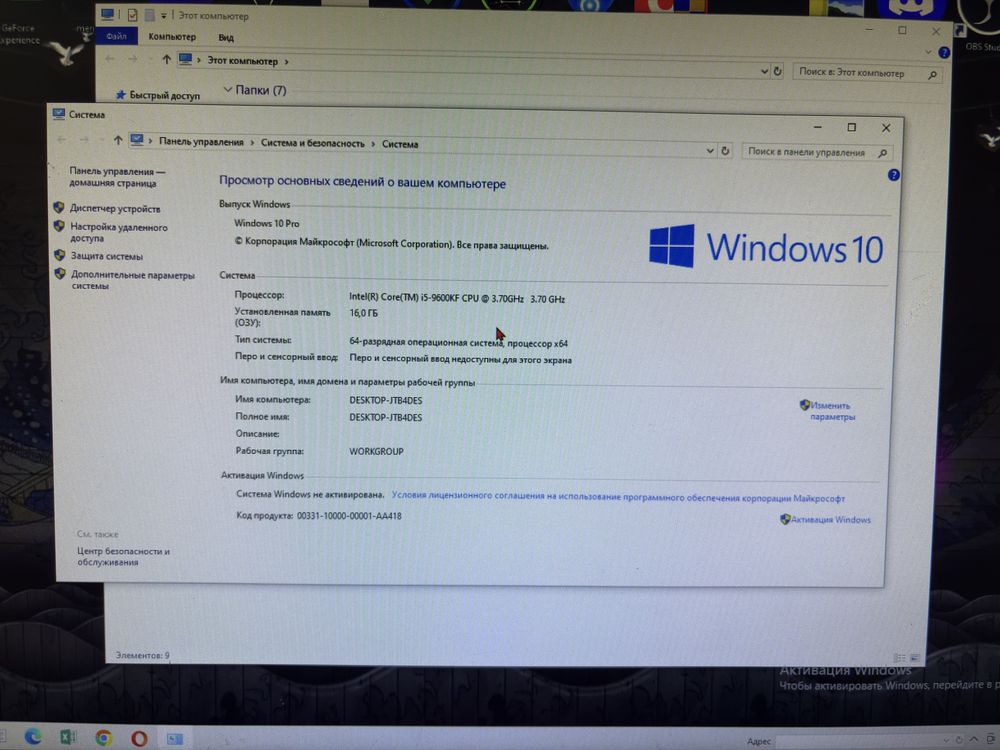Open Opera browser from the taskbar

click(x=139, y=739)
